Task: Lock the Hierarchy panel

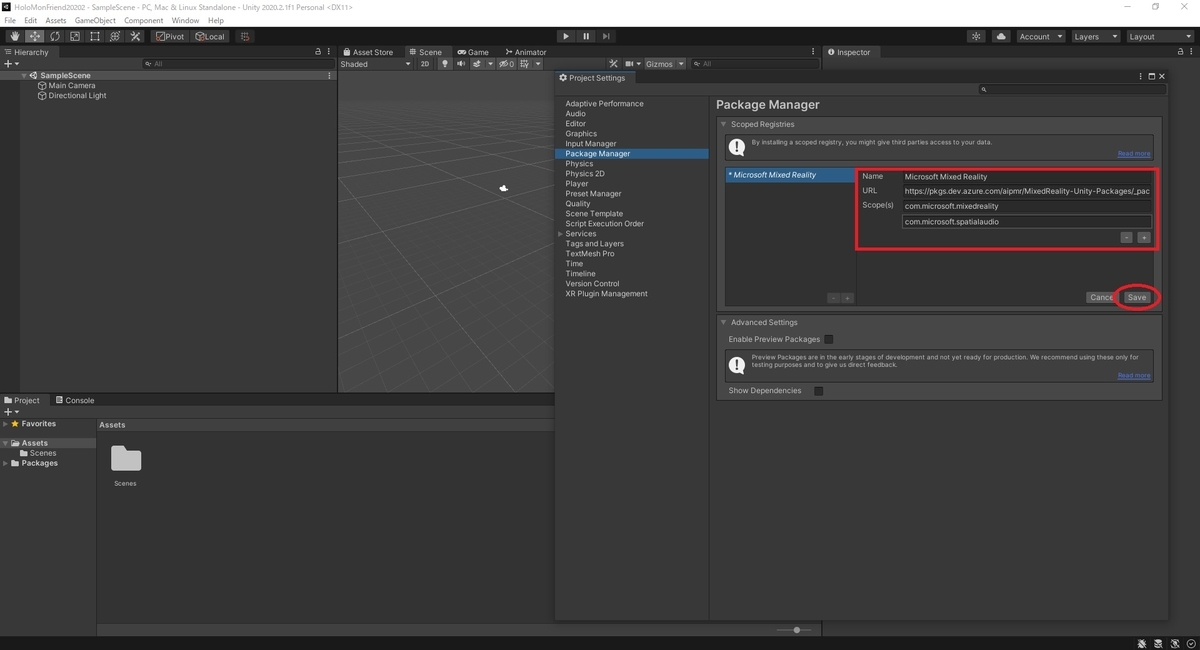Action: coord(319,52)
